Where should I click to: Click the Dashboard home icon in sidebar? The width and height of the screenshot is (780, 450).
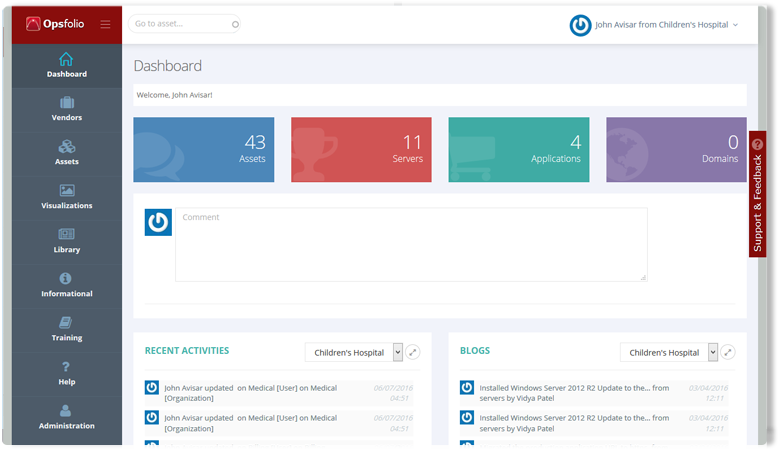66,59
